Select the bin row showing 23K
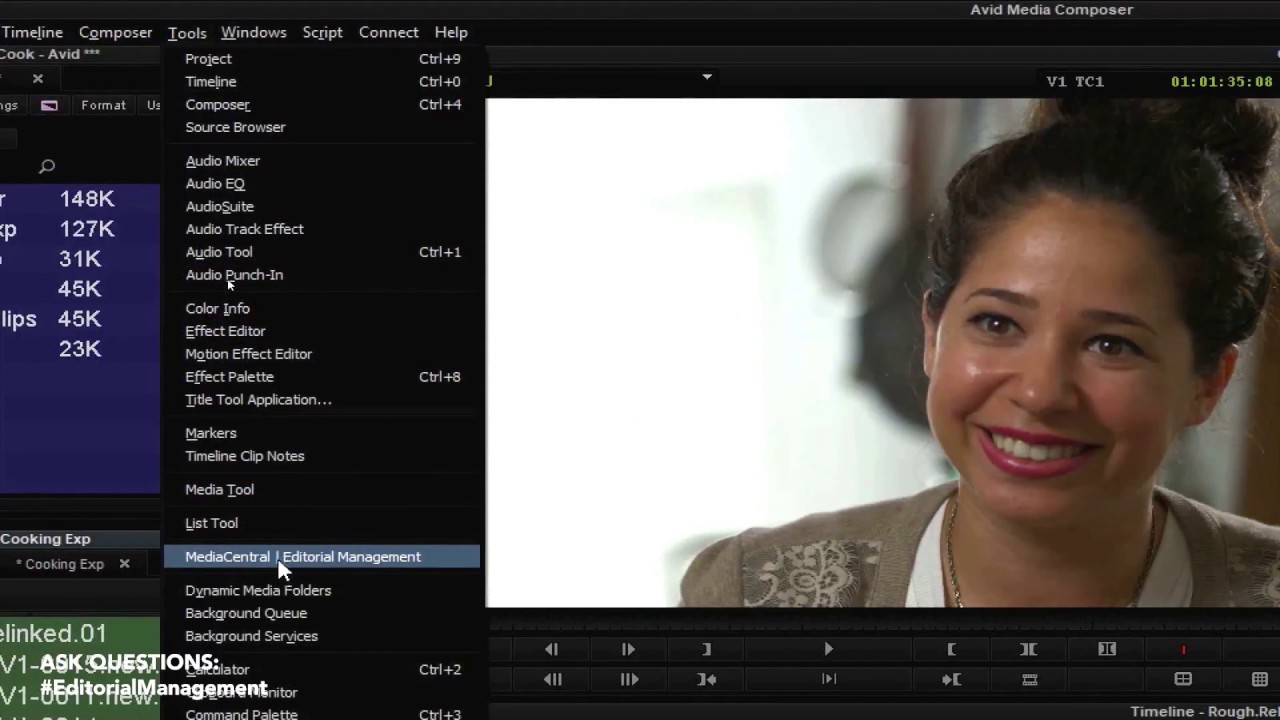1280x720 pixels. (80, 349)
